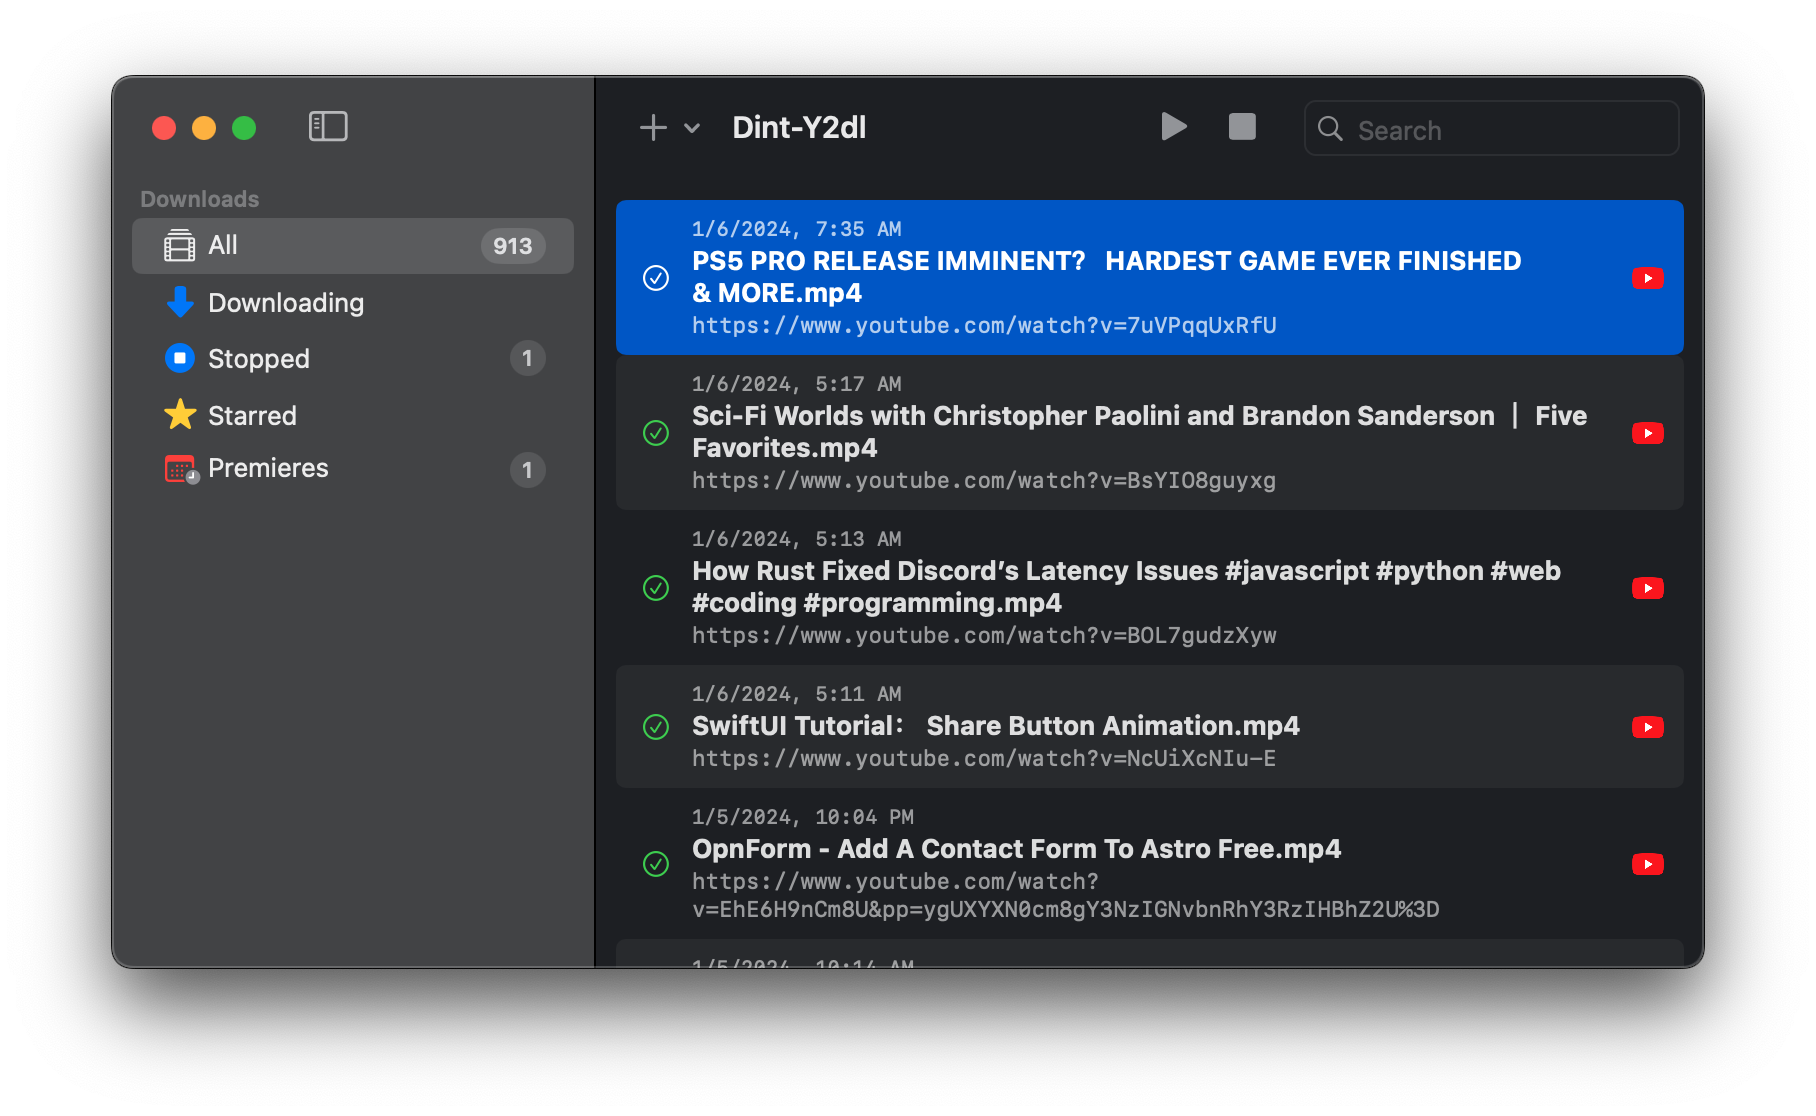This screenshot has height=1116, width=1816.
Task: Click the film stack All icon
Action: [180, 246]
